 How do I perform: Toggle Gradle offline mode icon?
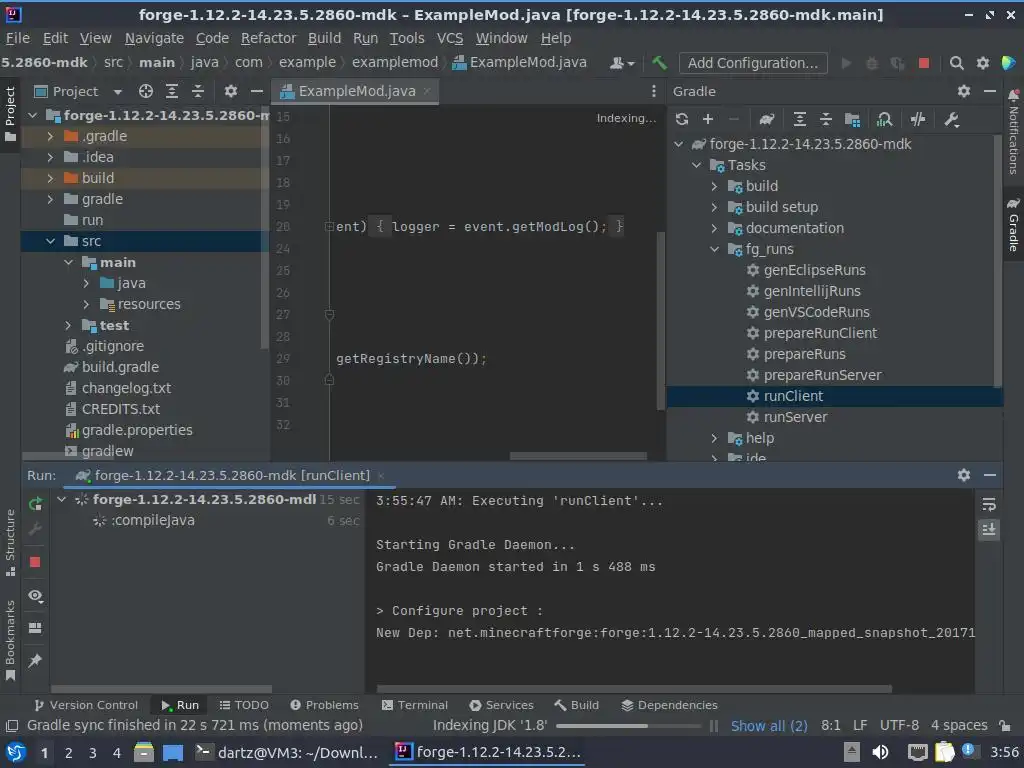point(918,119)
